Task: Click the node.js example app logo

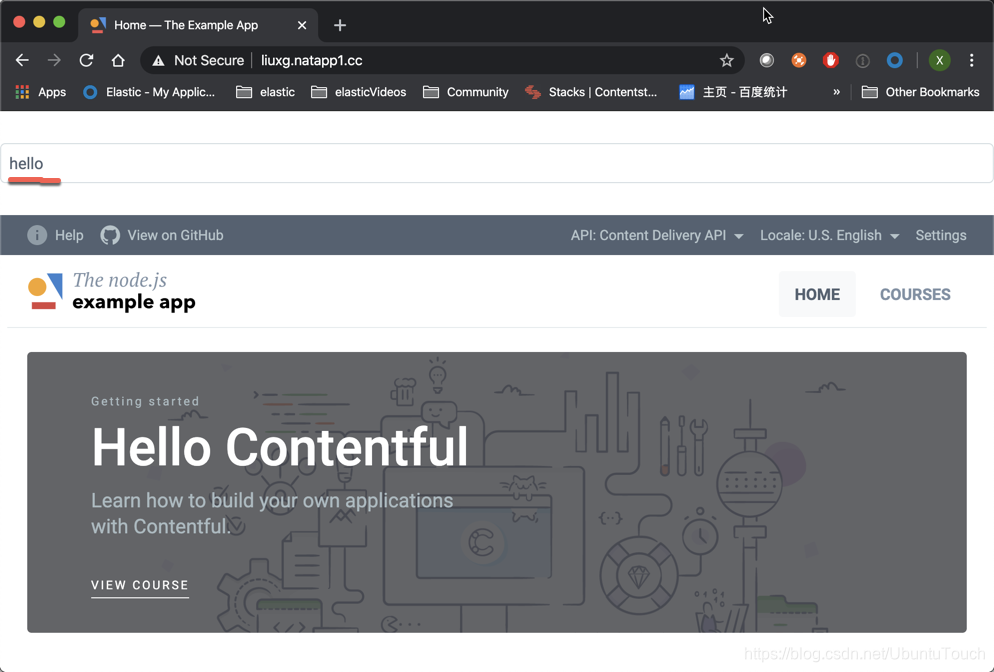Action: pyautogui.click(x=112, y=292)
